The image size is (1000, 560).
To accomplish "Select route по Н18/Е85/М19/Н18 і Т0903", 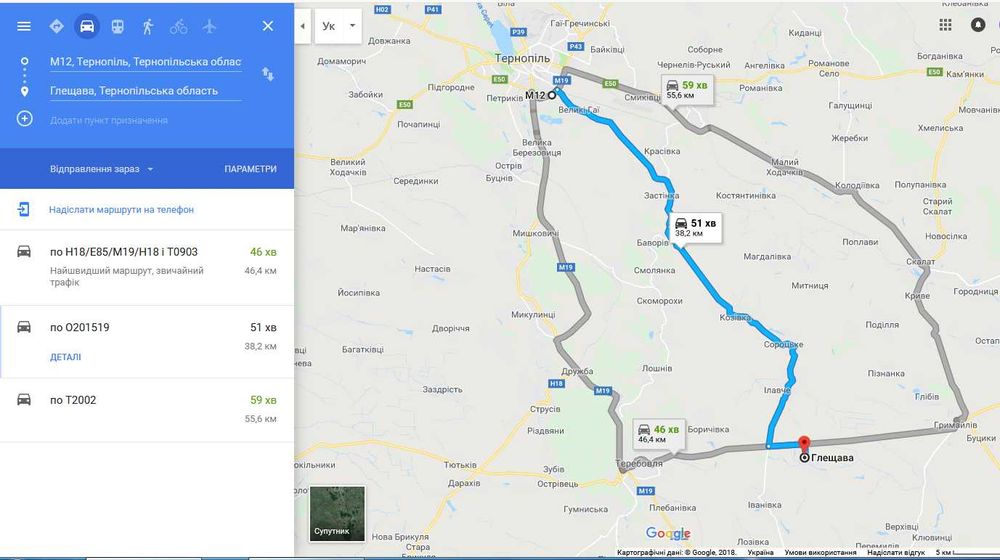I will pos(147,267).
